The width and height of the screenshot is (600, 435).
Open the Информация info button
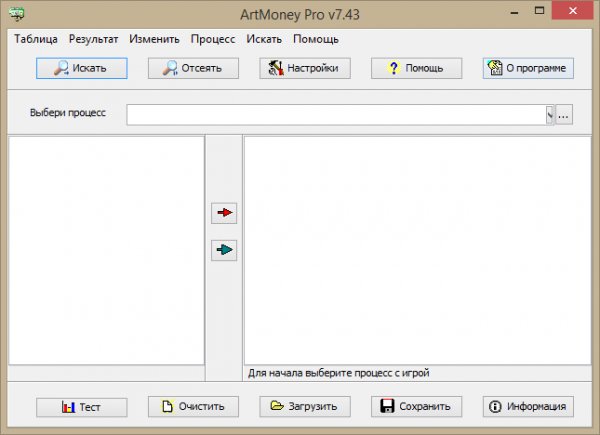pos(528,407)
